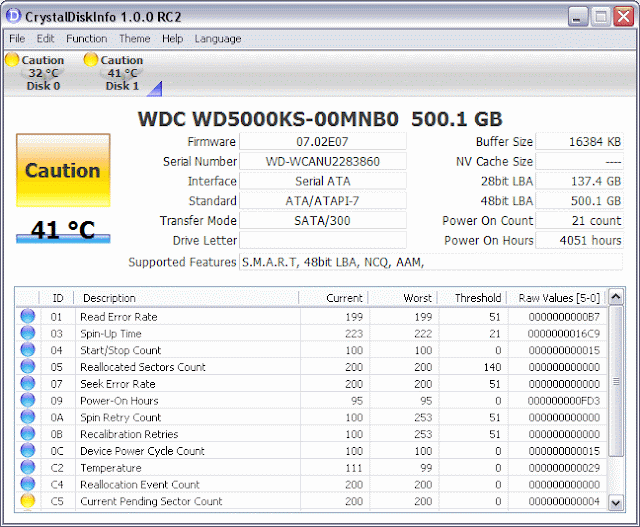The width and height of the screenshot is (640, 527).
Task: Click the Interface field Serial ATA
Action: tap(322, 181)
